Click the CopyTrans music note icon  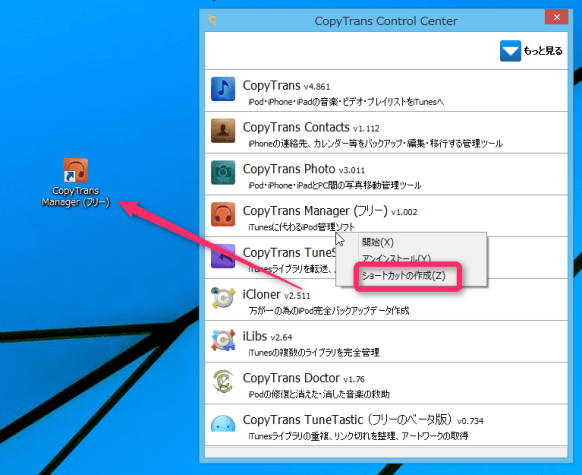[x=223, y=89]
